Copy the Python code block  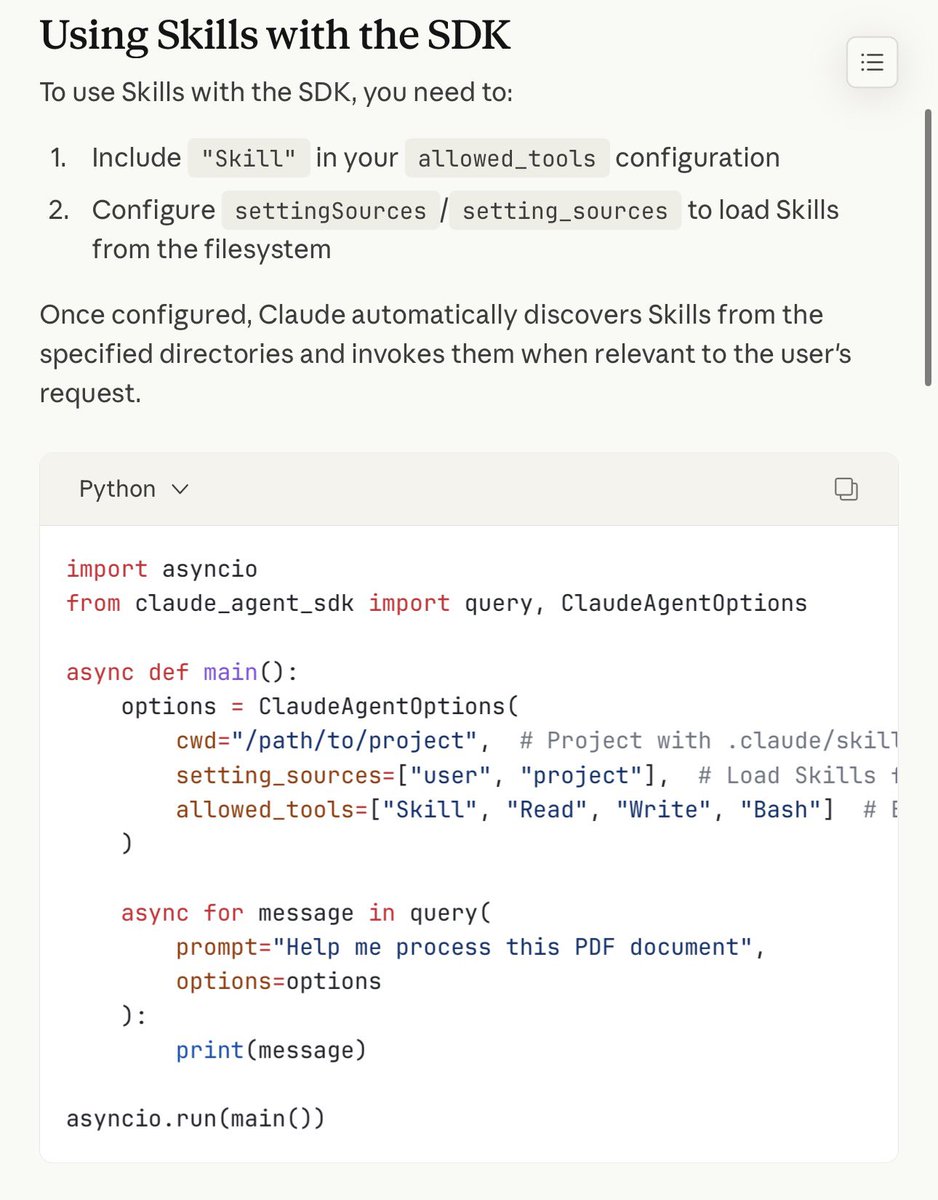click(846, 489)
